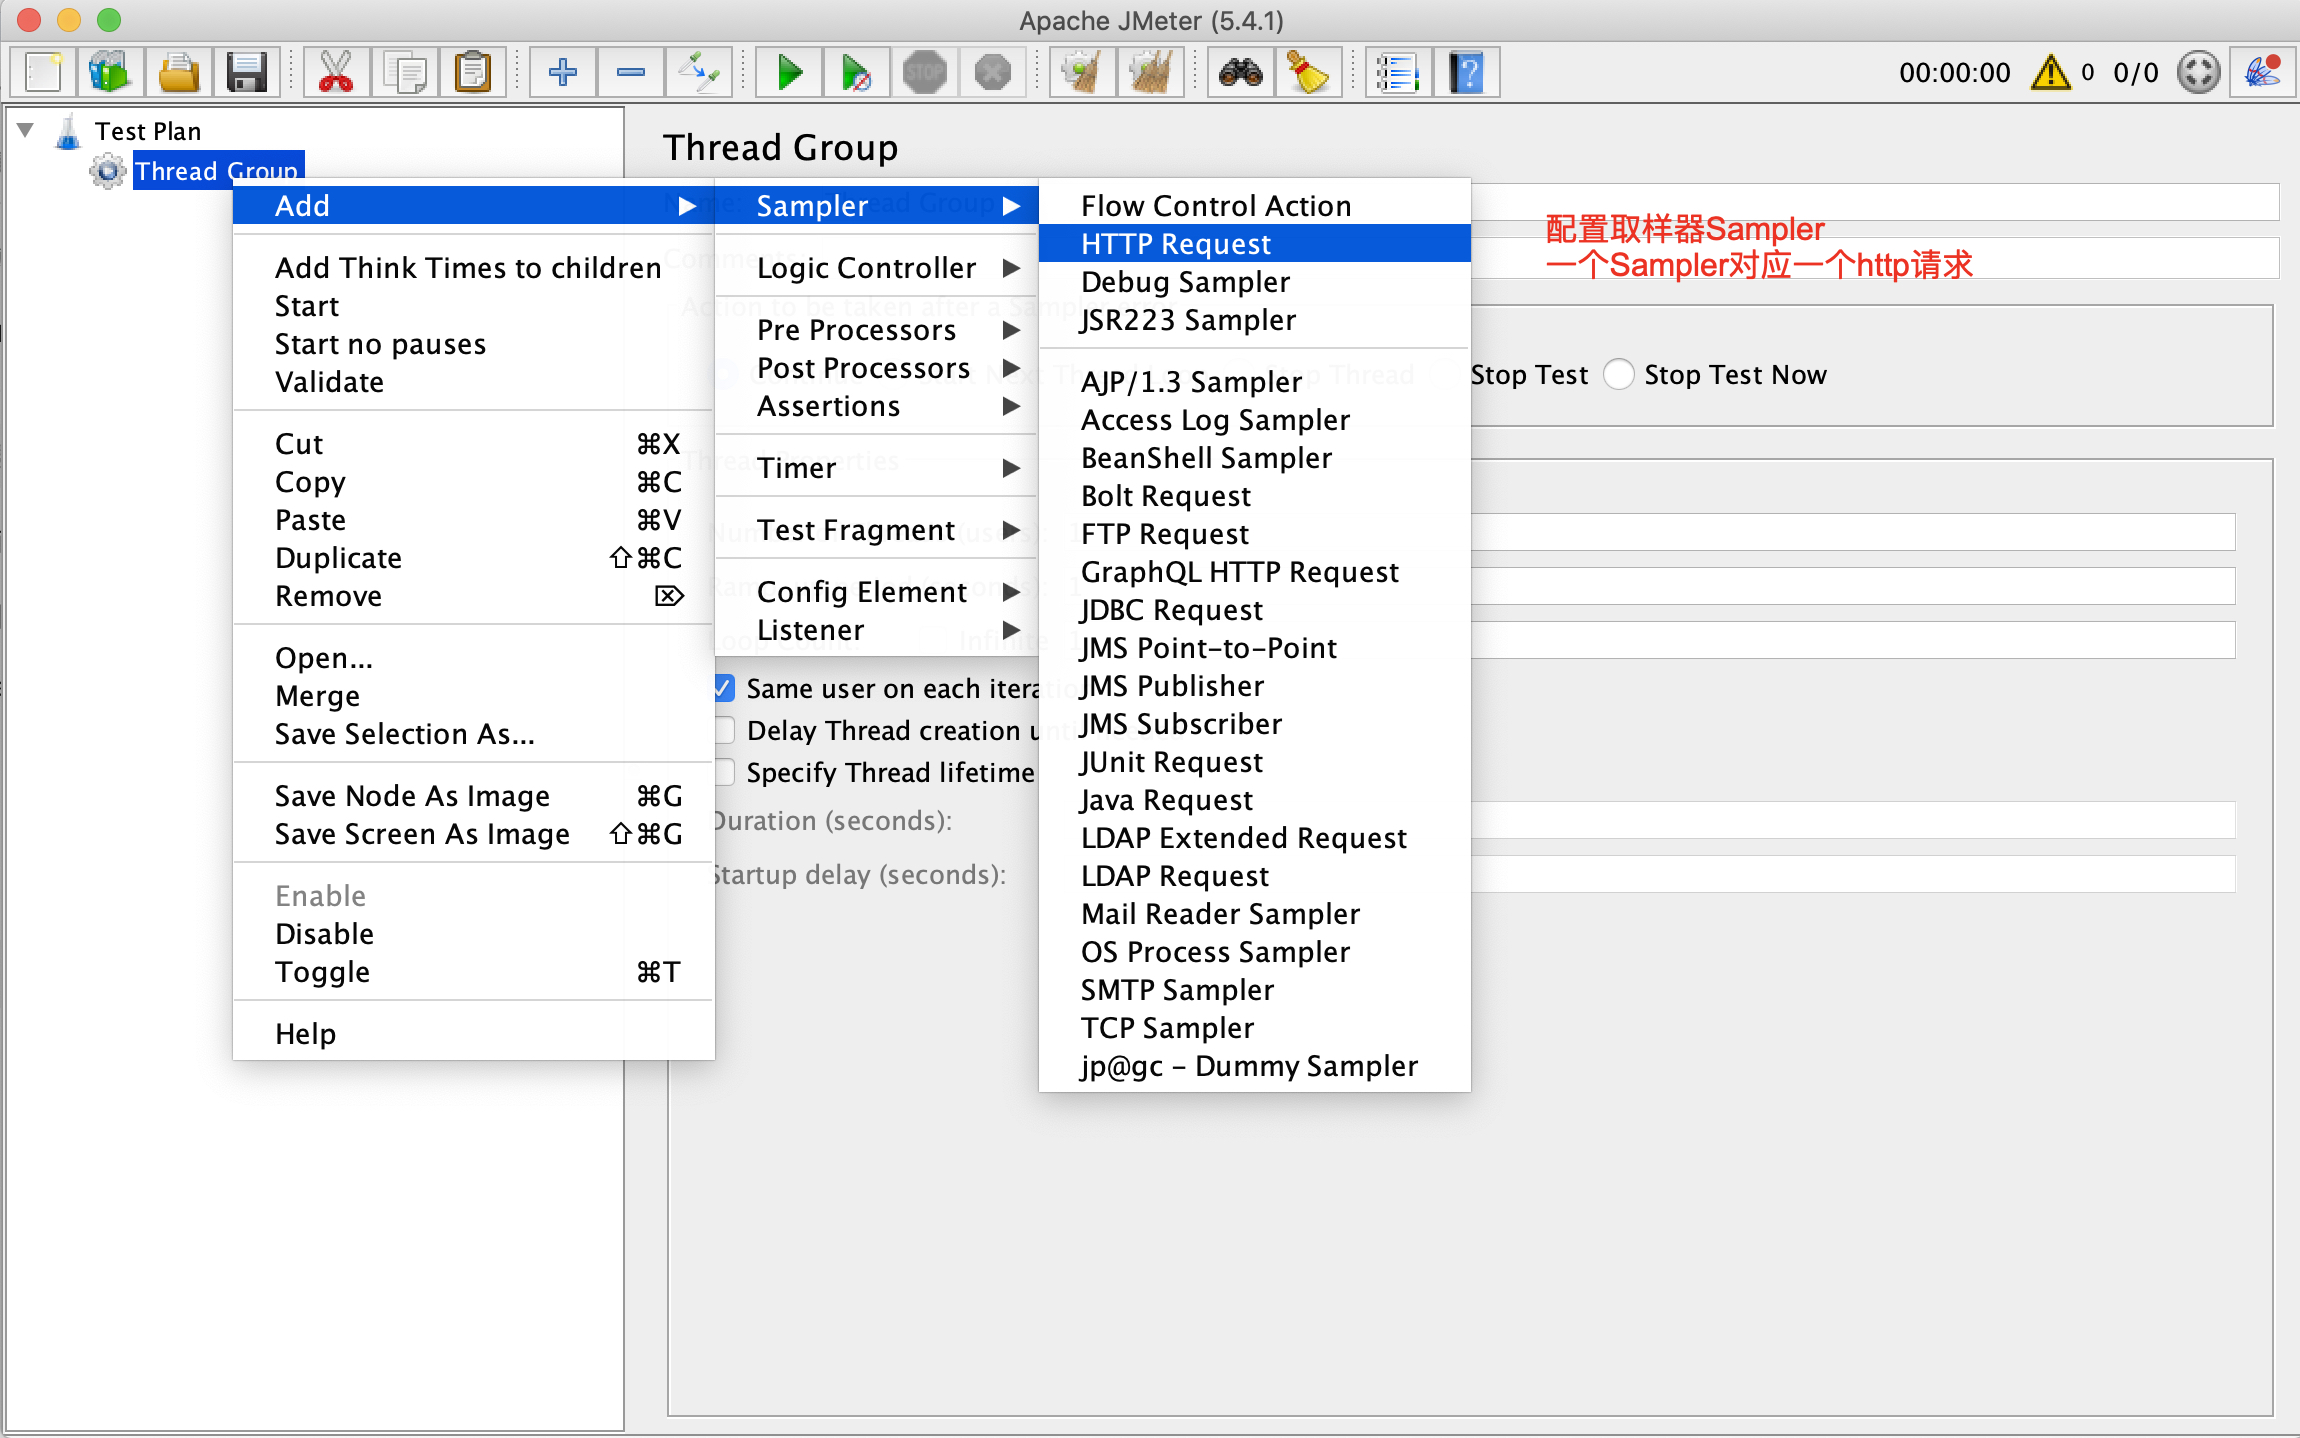The image size is (2300, 1438).
Task: Choose Debug Sampler menu entry
Action: (1184, 281)
